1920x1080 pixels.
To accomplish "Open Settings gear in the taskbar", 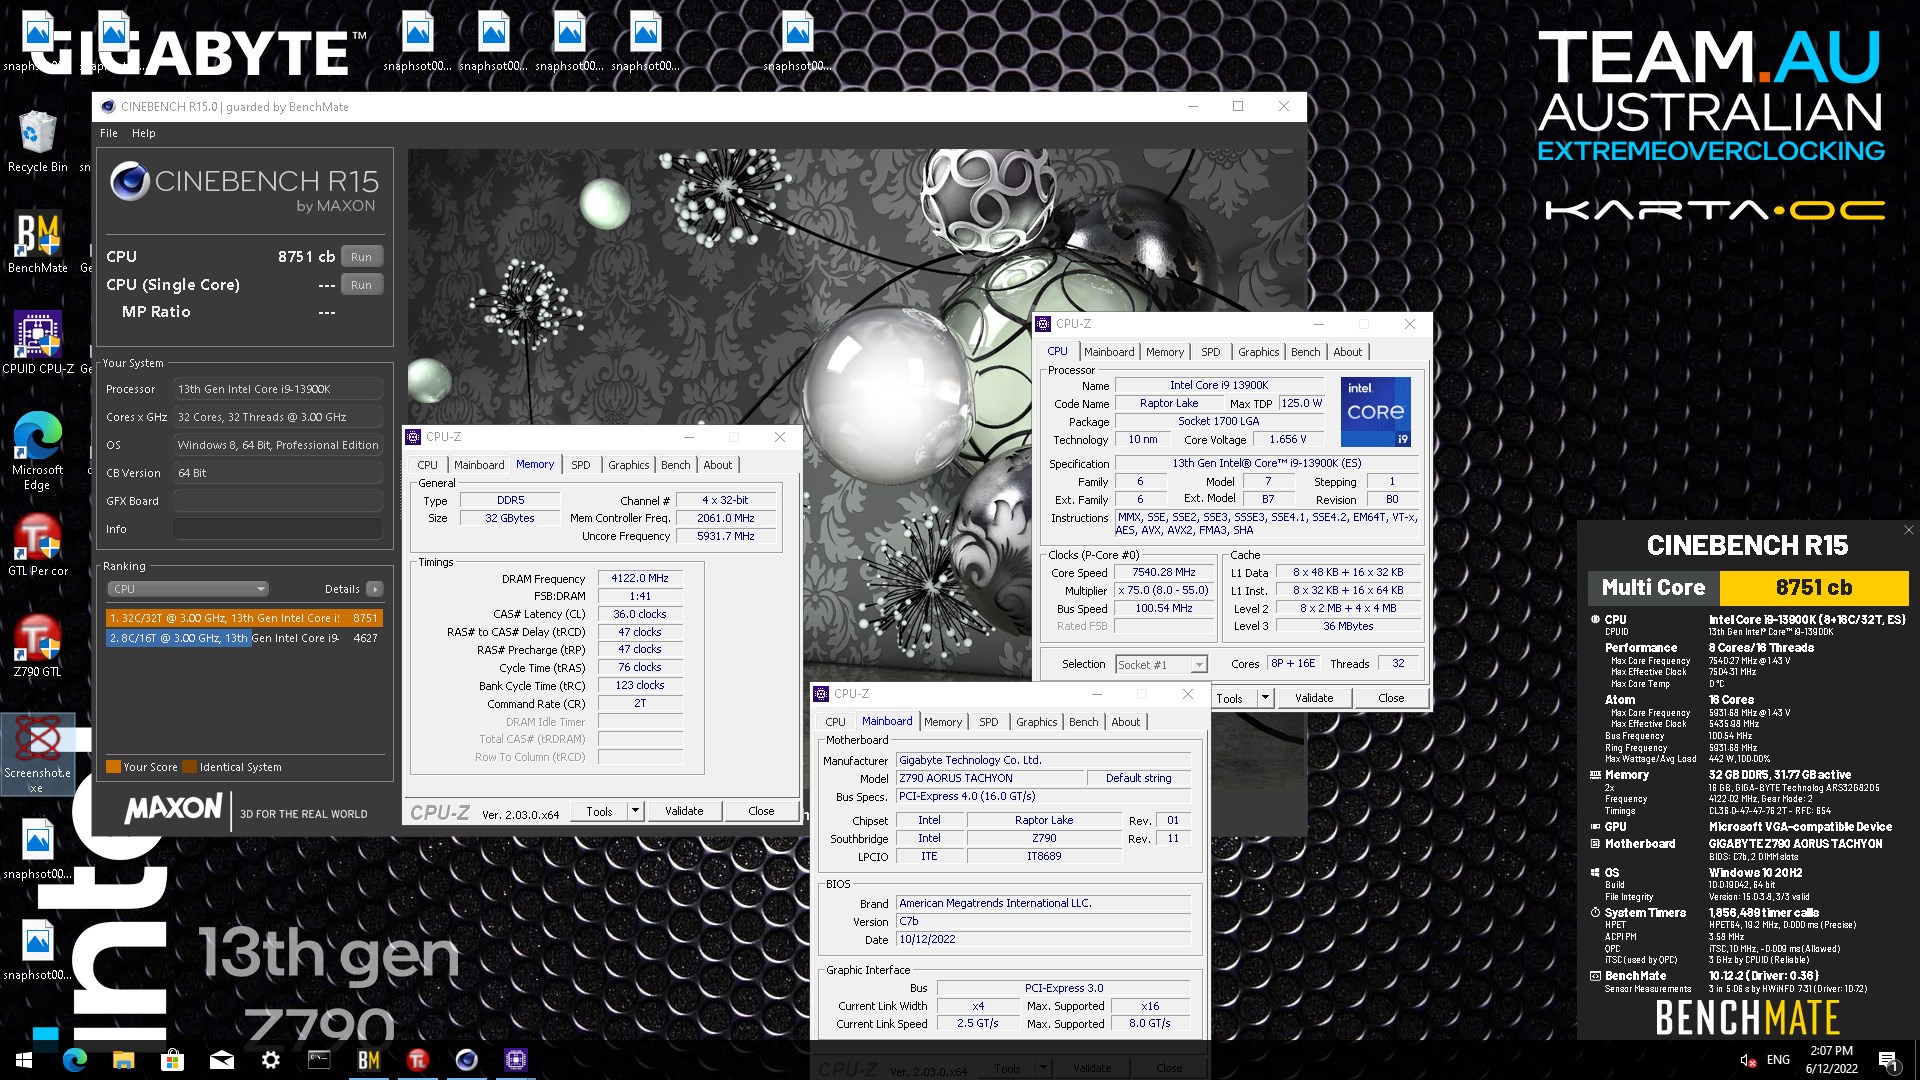I will pos(270,1060).
